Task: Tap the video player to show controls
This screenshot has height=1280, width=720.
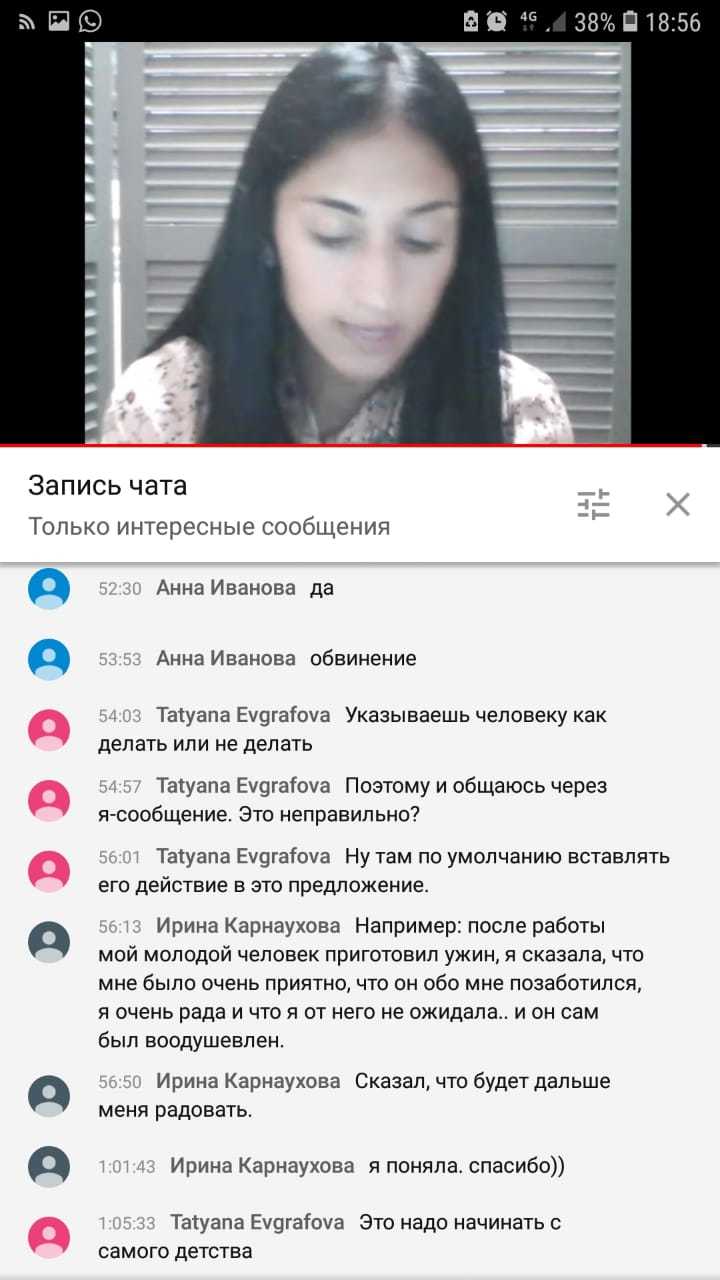Action: (x=358, y=242)
